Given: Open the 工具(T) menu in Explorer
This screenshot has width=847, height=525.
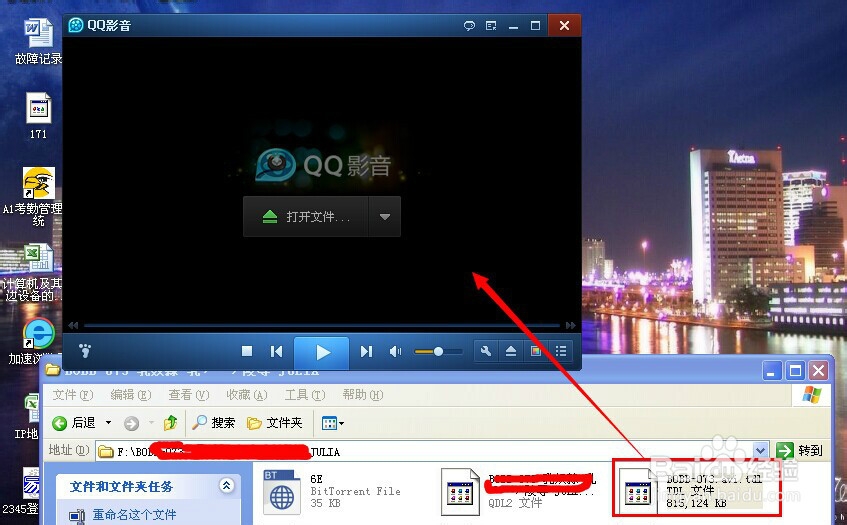Looking at the screenshot, I should [x=305, y=395].
